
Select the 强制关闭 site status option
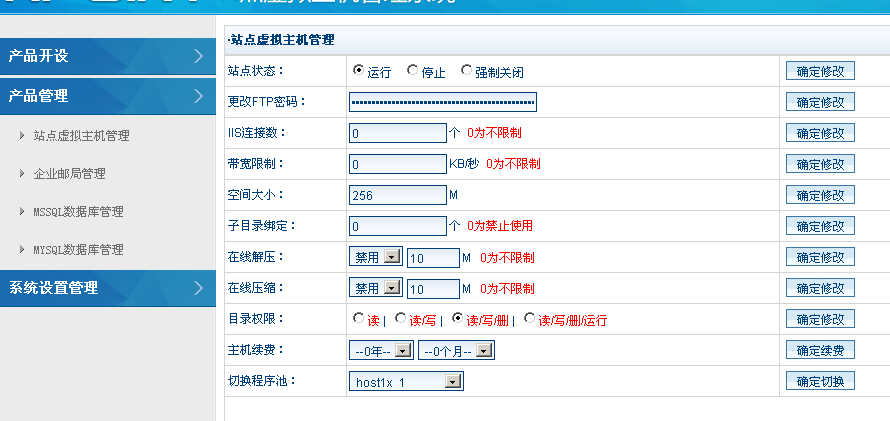(466, 71)
